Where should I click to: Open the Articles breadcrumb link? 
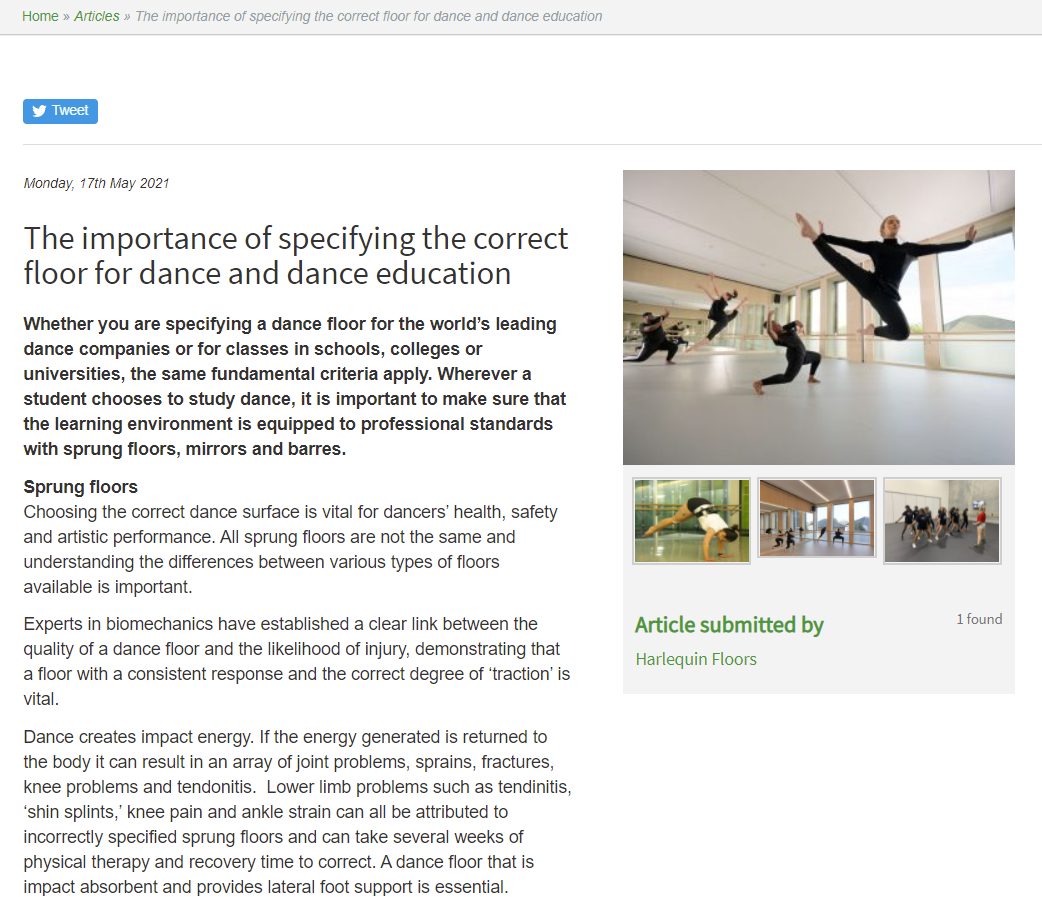pos(97,16)
